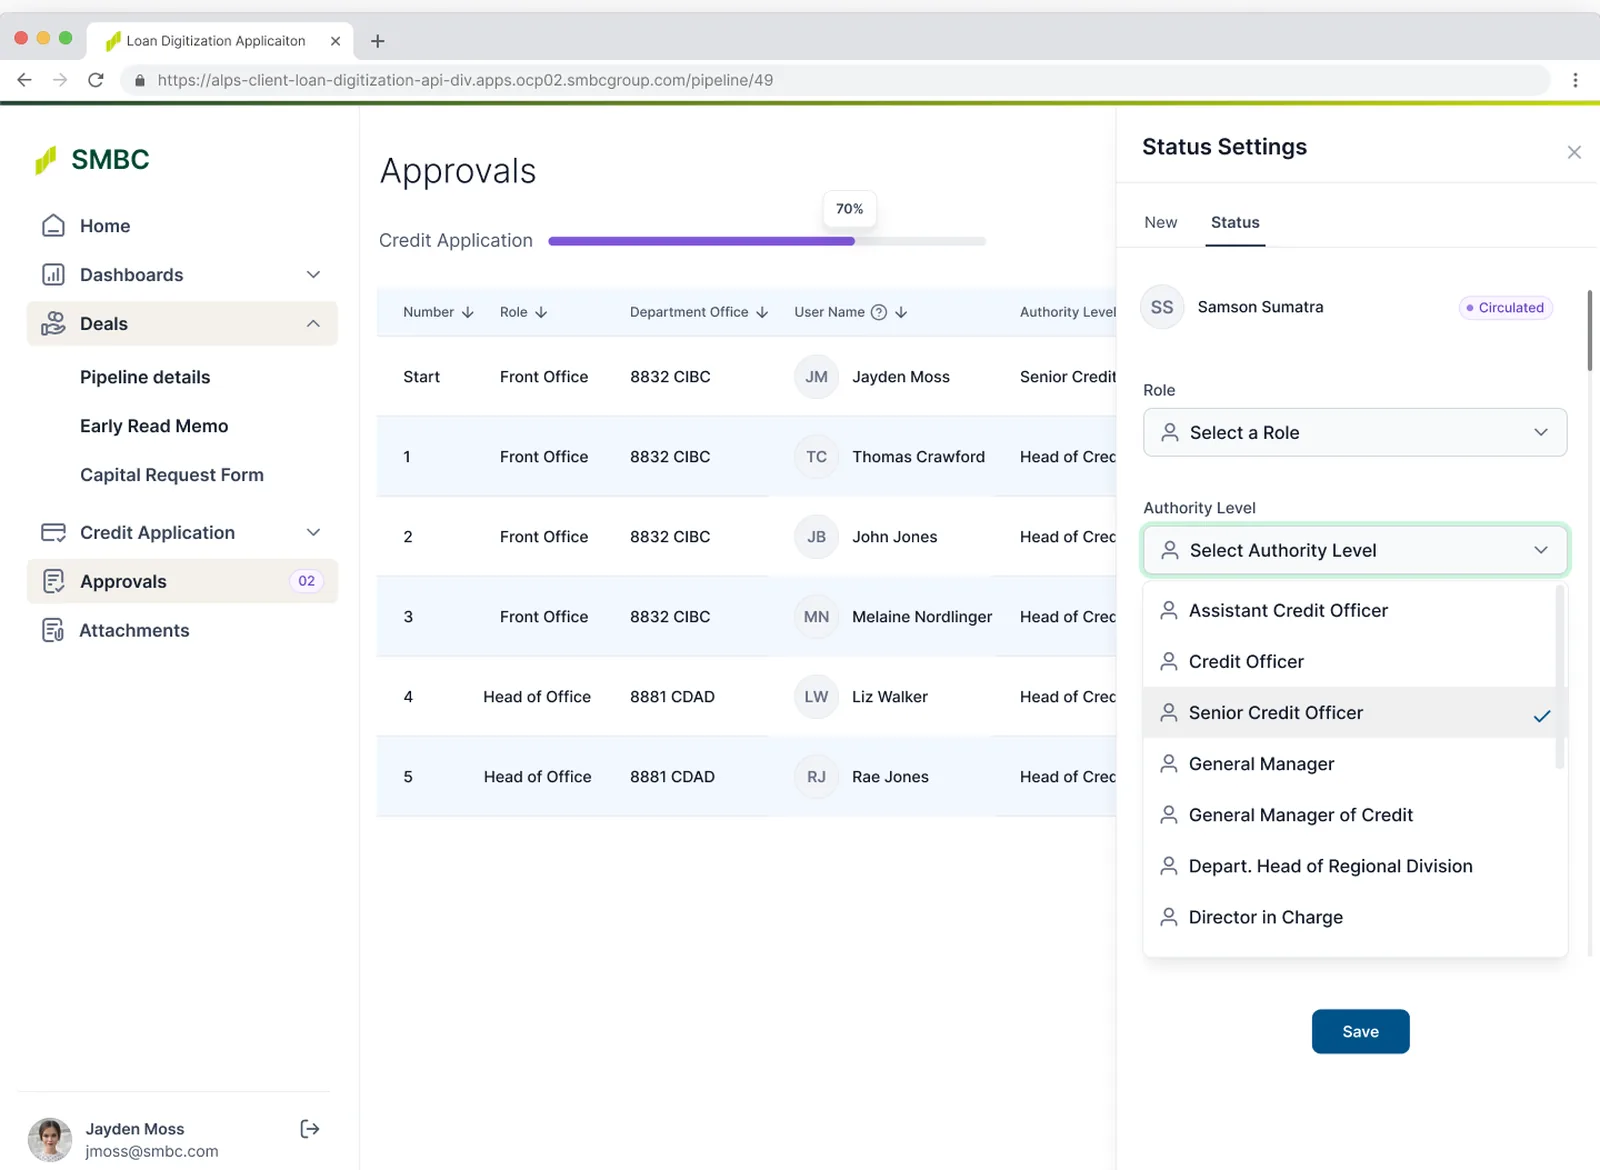Open Capital Request Form item
The image size is (1600, 1170).
pyautogui.click(x=172, y=475)
